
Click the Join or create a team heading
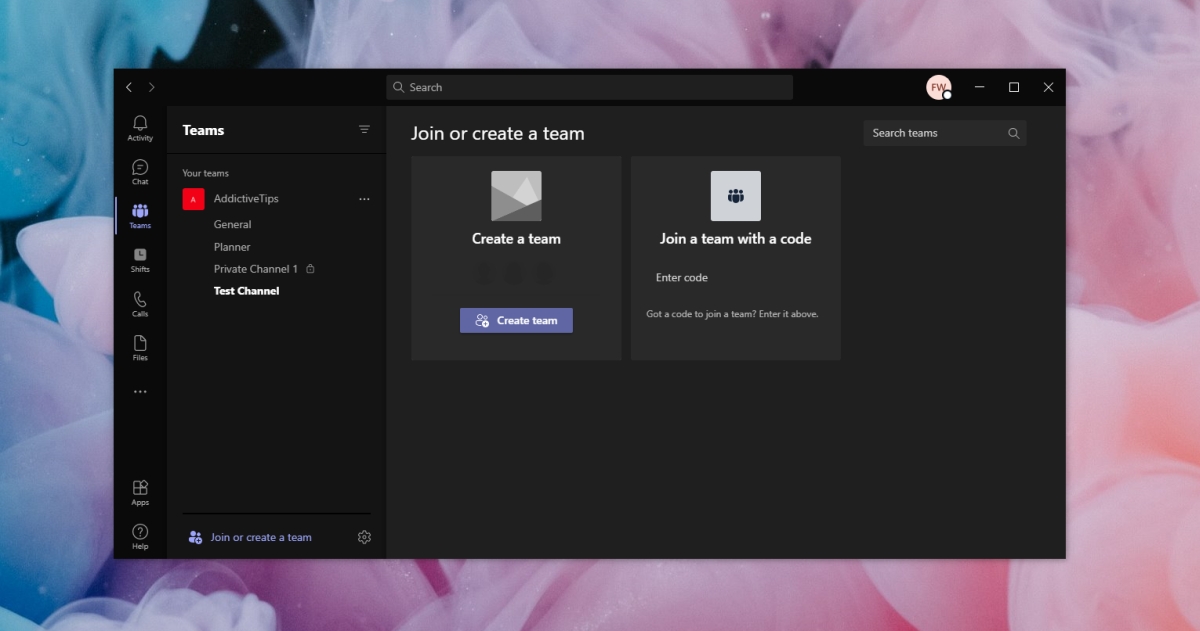[498, 133]
